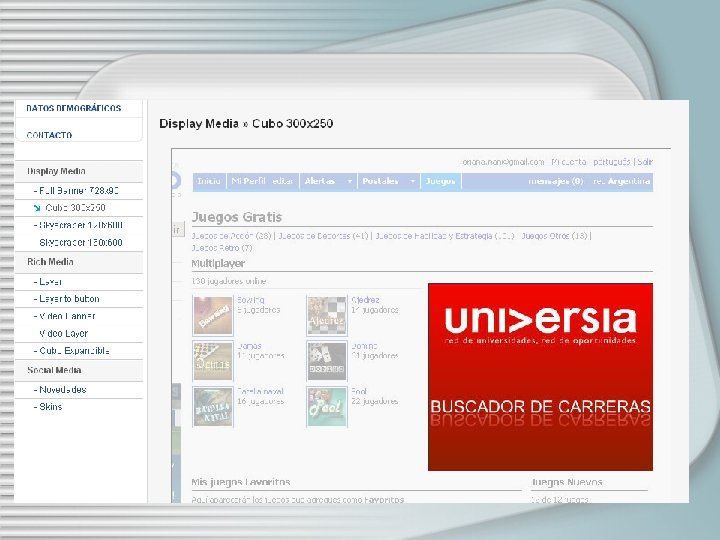Viewport: 720px width, 540px height.
Task: Click the Batalla Naval game thumbnail
Action: click(x=213, y=407)
